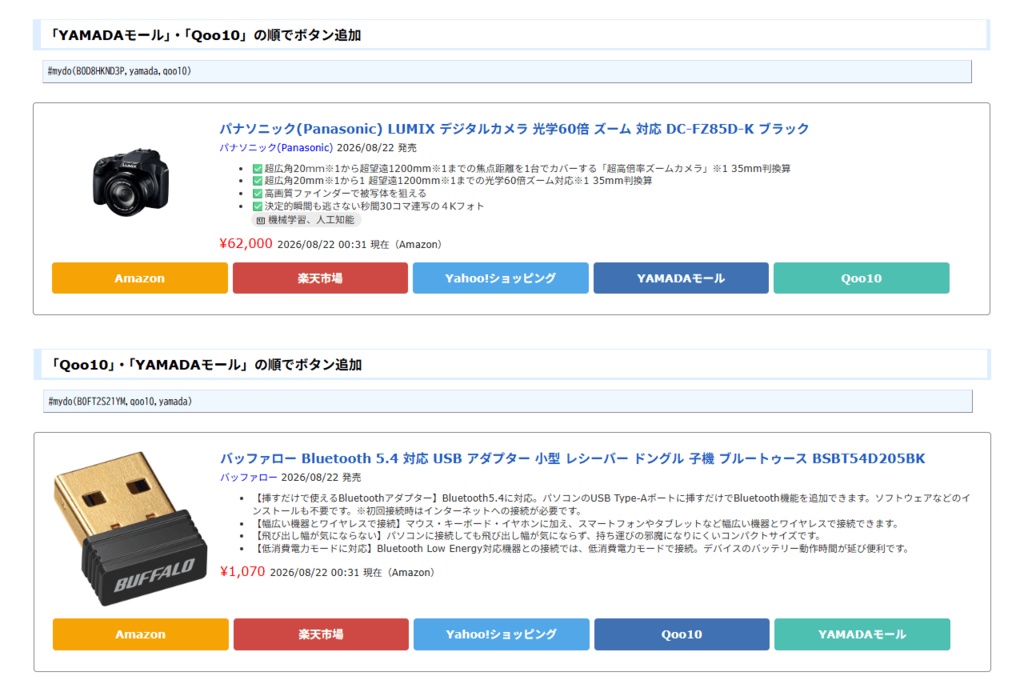Click the green check before 高画質ファインダー
This screenshot has width=1024, height=688.
pyautogui.click(x=257, y=193)
